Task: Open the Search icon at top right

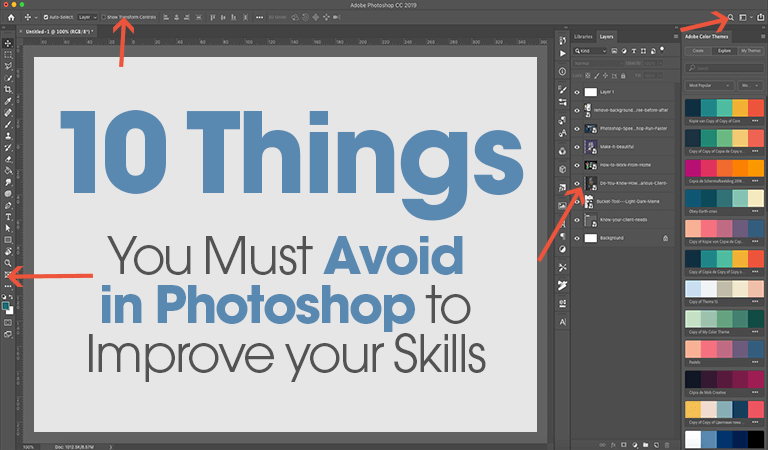Action: (731, 17)
